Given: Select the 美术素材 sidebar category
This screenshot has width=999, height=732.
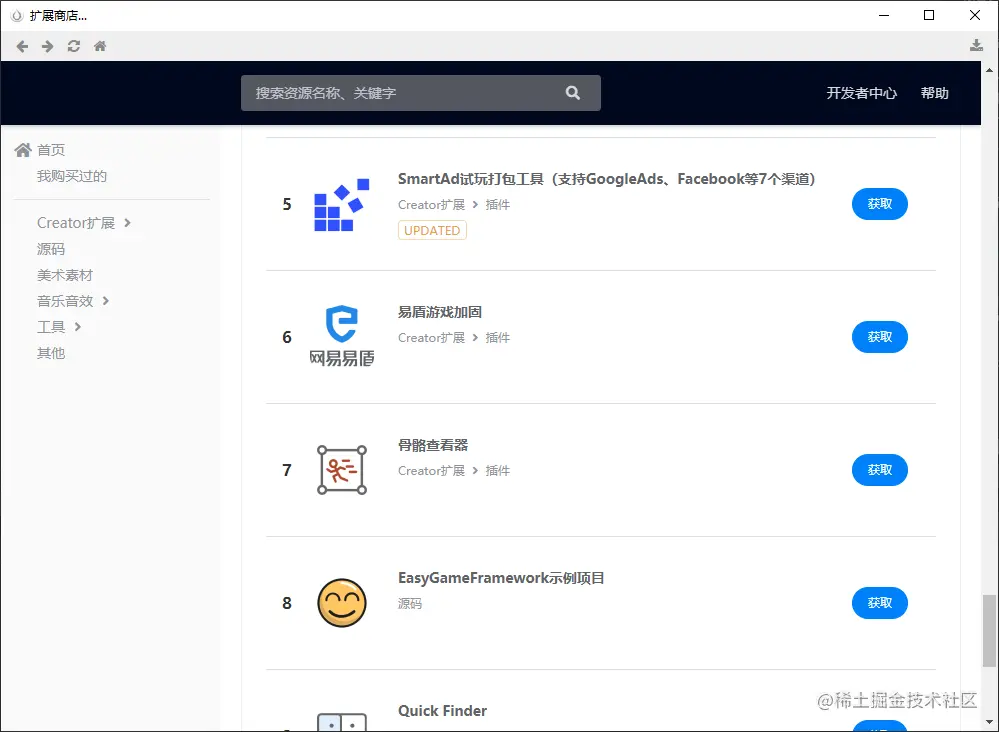Looking at the screenshot, I should (x=65, y=275).
